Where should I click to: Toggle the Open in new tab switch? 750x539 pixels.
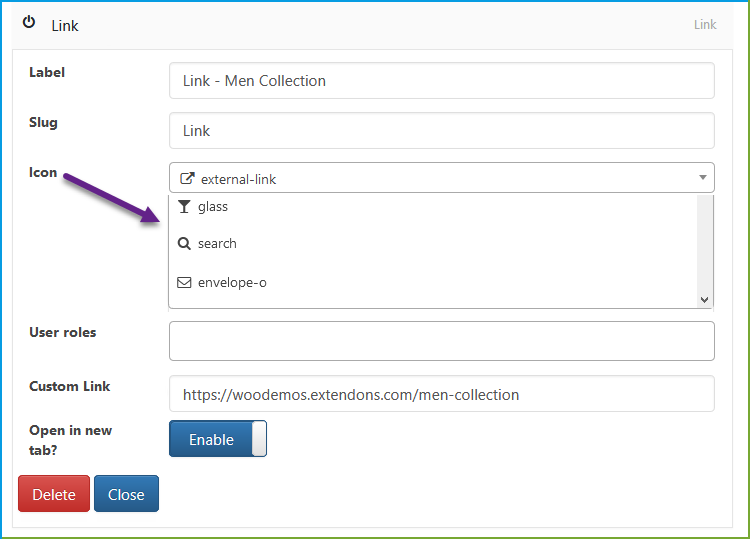pyautogui.click(x=218, y=439)
